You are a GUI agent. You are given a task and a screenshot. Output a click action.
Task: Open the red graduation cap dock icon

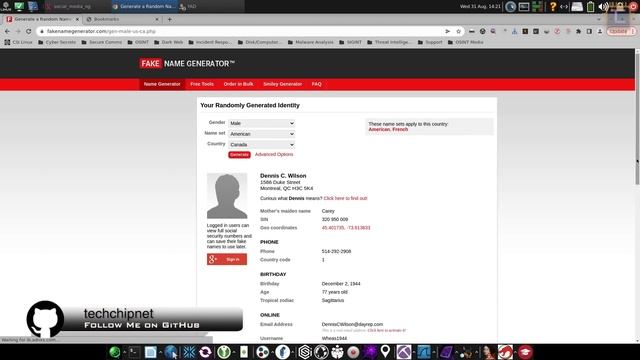pos(525,352)
